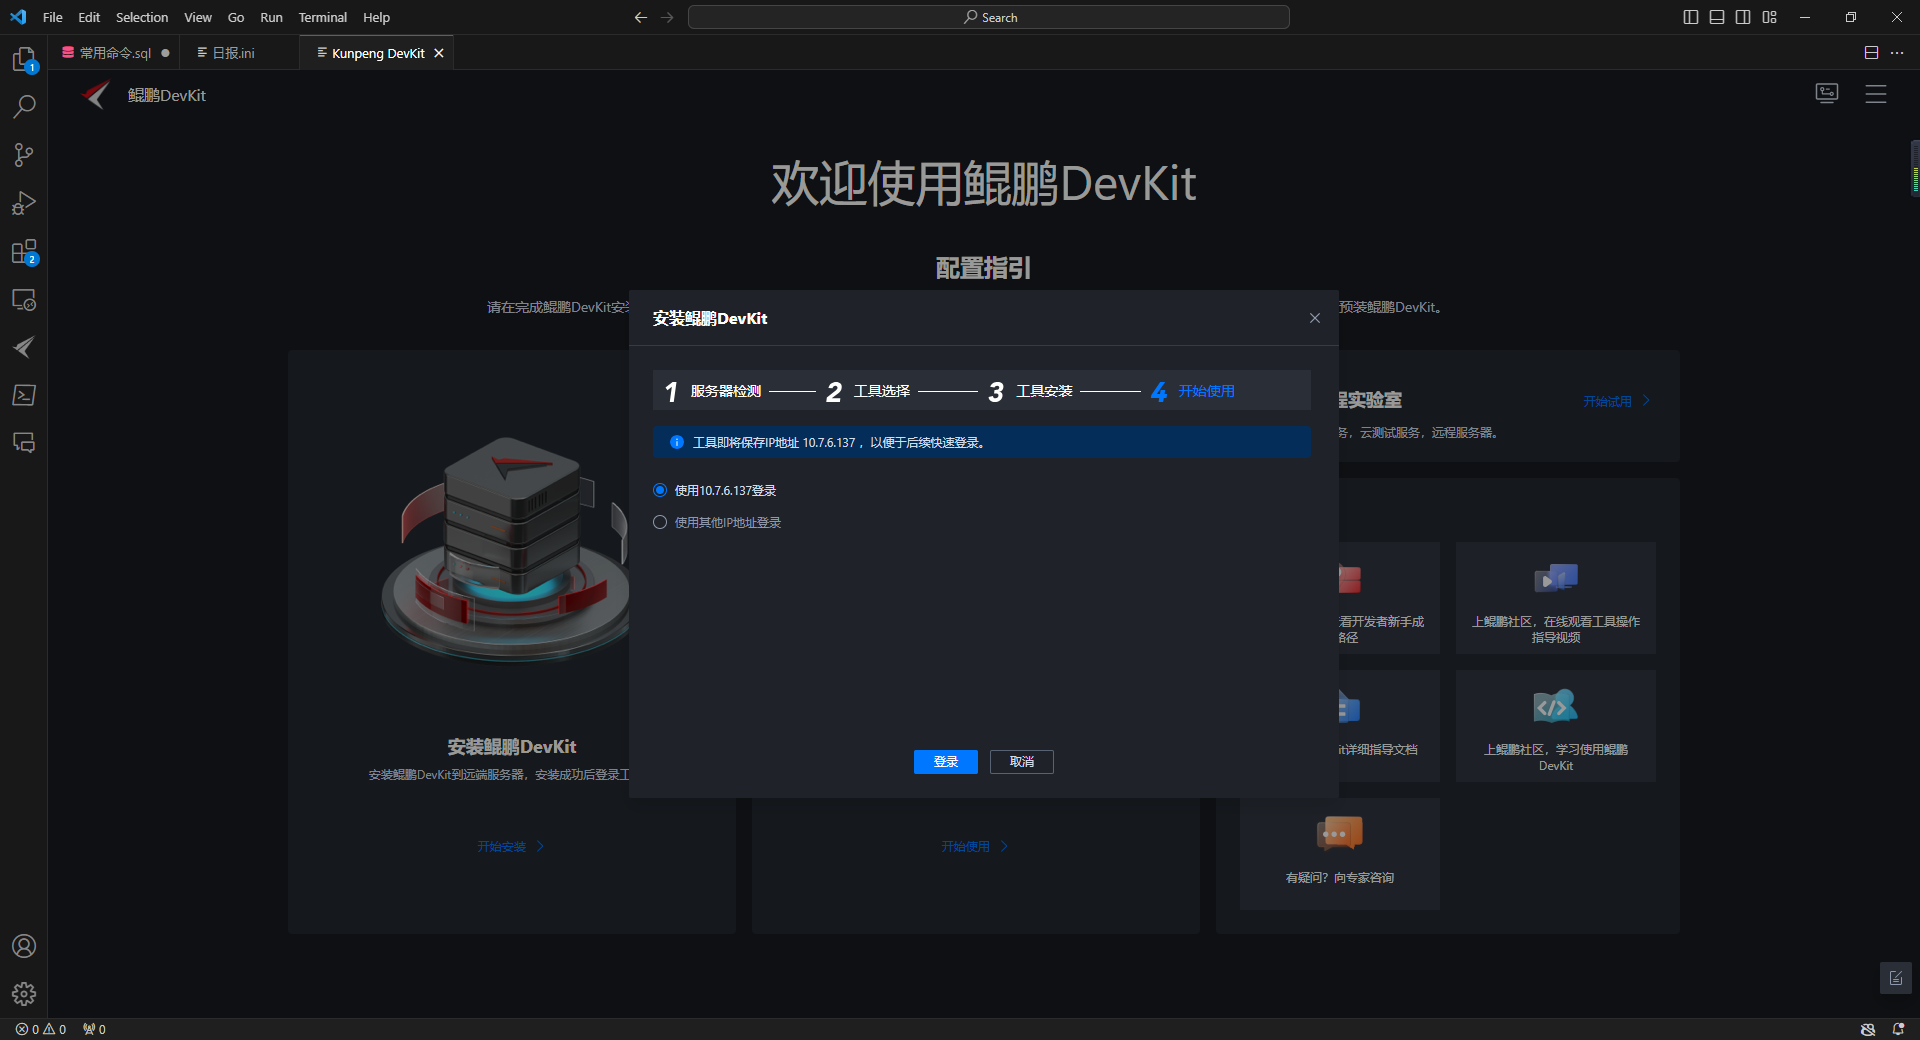Close the install DevKit dialog
1920x1040 pixels.
[1315, 318]
